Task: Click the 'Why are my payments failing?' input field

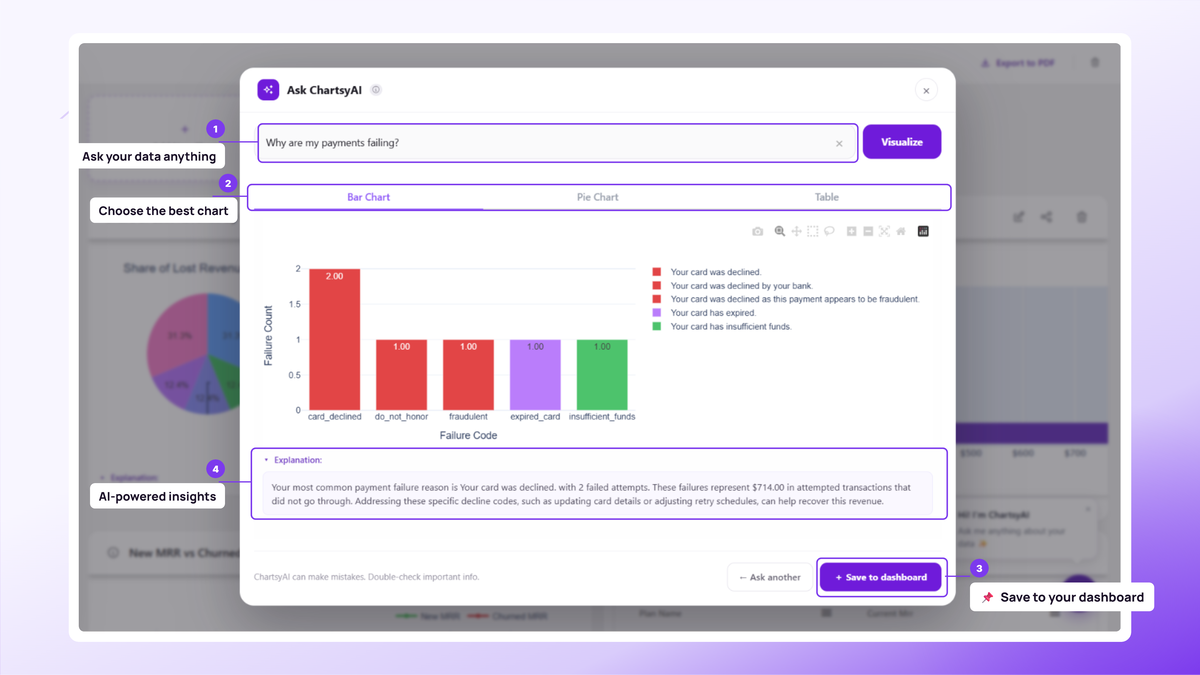Action: [558, 143]
